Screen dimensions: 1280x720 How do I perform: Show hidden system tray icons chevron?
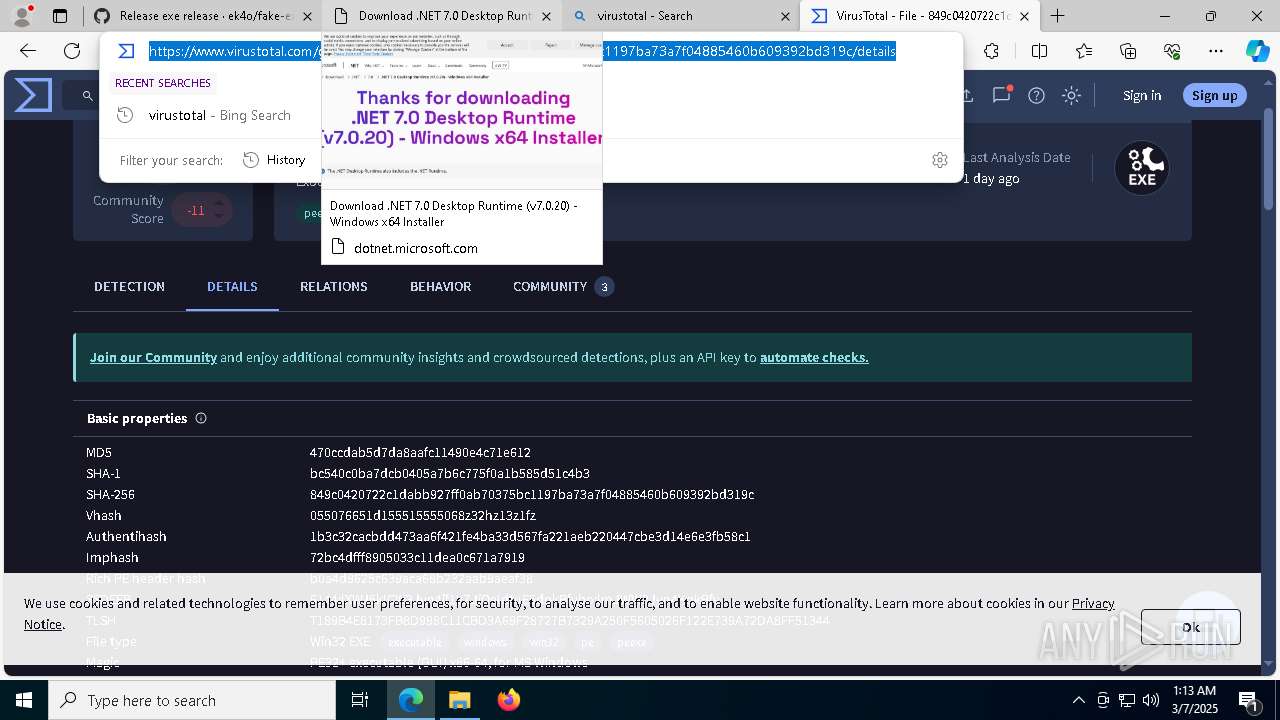tap(1078, 700)
